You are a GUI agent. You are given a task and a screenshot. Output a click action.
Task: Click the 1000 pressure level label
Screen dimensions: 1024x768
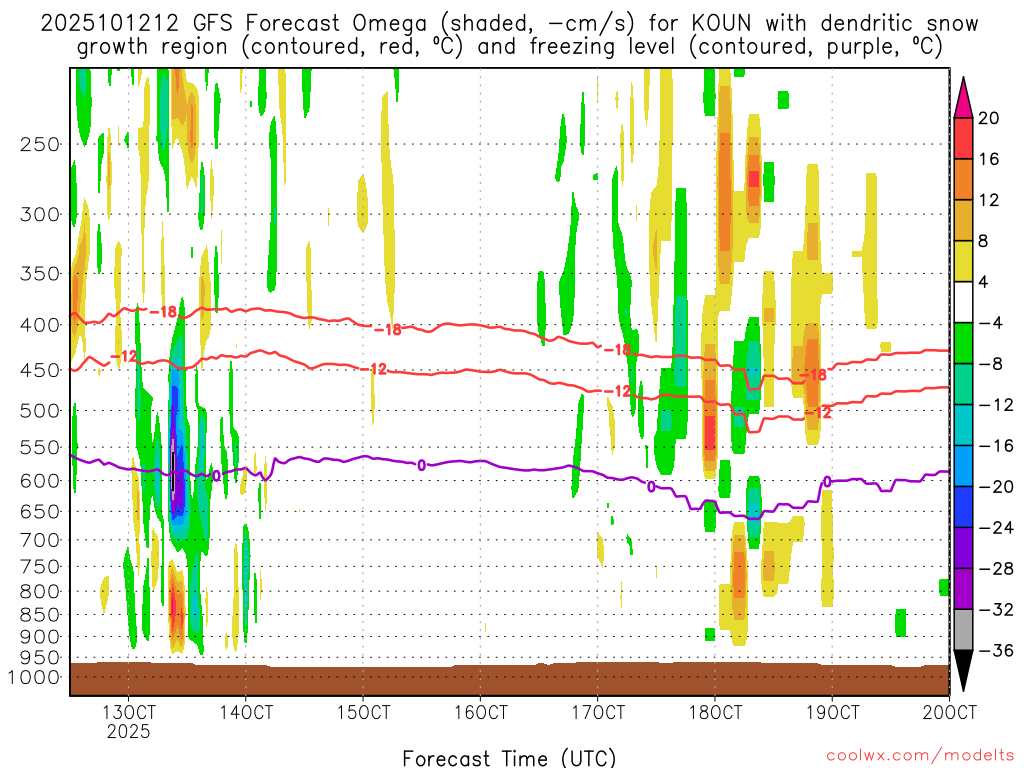coord(33,677)
